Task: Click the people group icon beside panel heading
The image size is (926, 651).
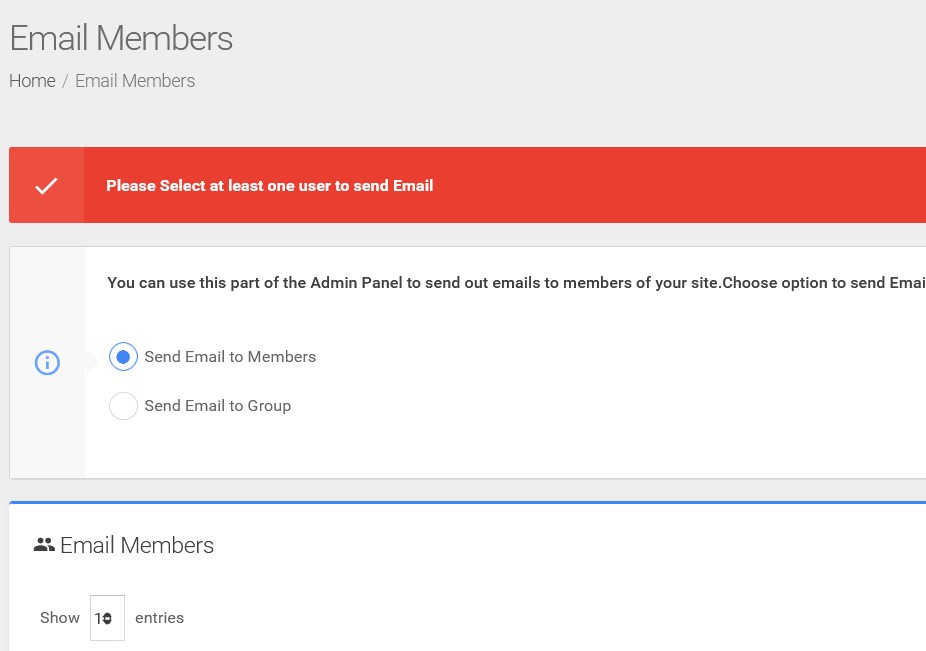Action: coord(44,545)
